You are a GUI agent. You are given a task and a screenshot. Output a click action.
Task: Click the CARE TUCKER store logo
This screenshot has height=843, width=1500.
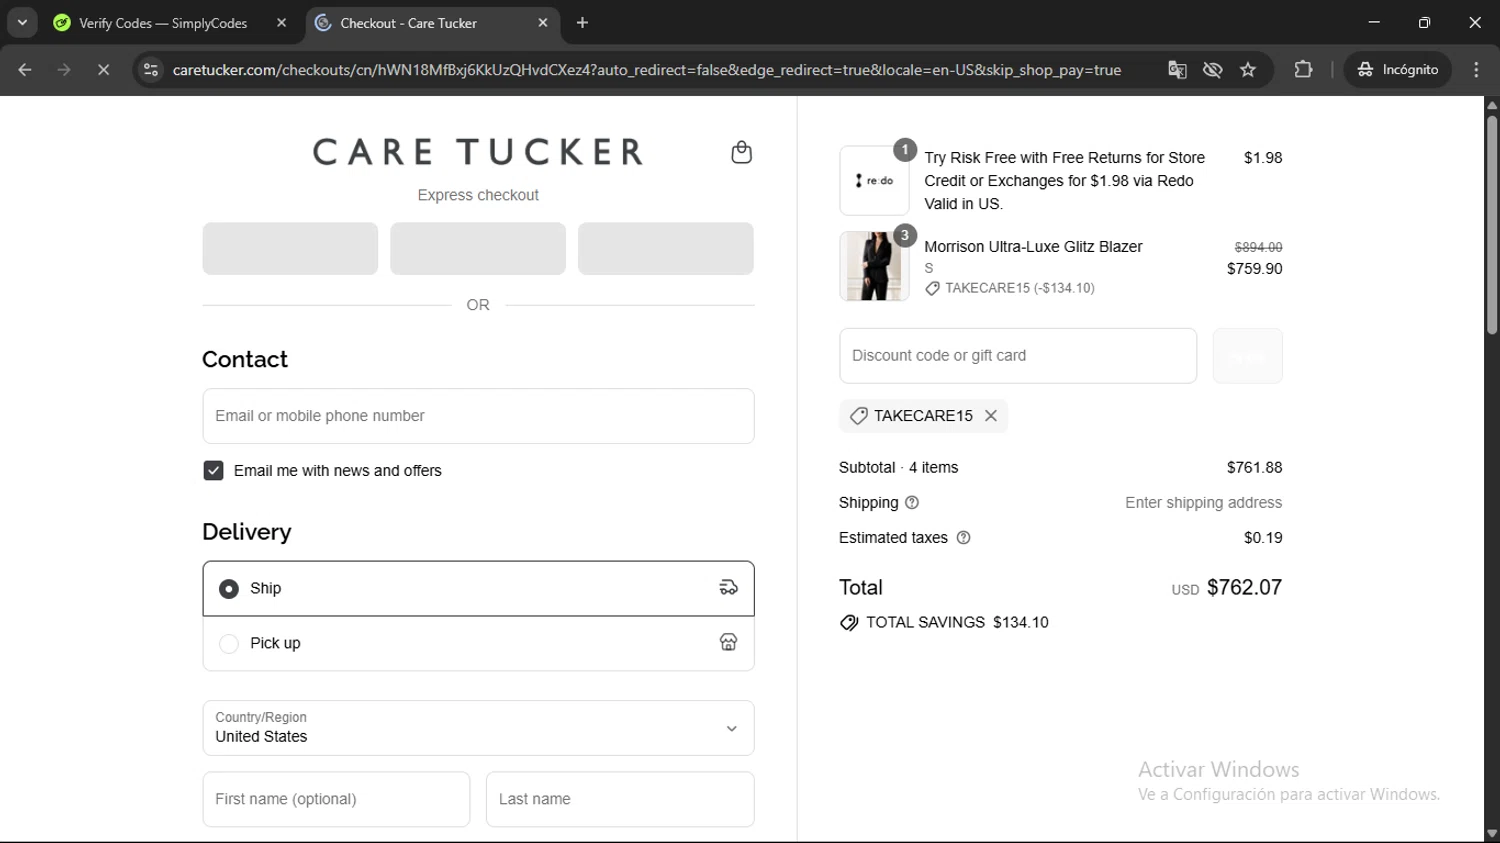coord(478,152)
